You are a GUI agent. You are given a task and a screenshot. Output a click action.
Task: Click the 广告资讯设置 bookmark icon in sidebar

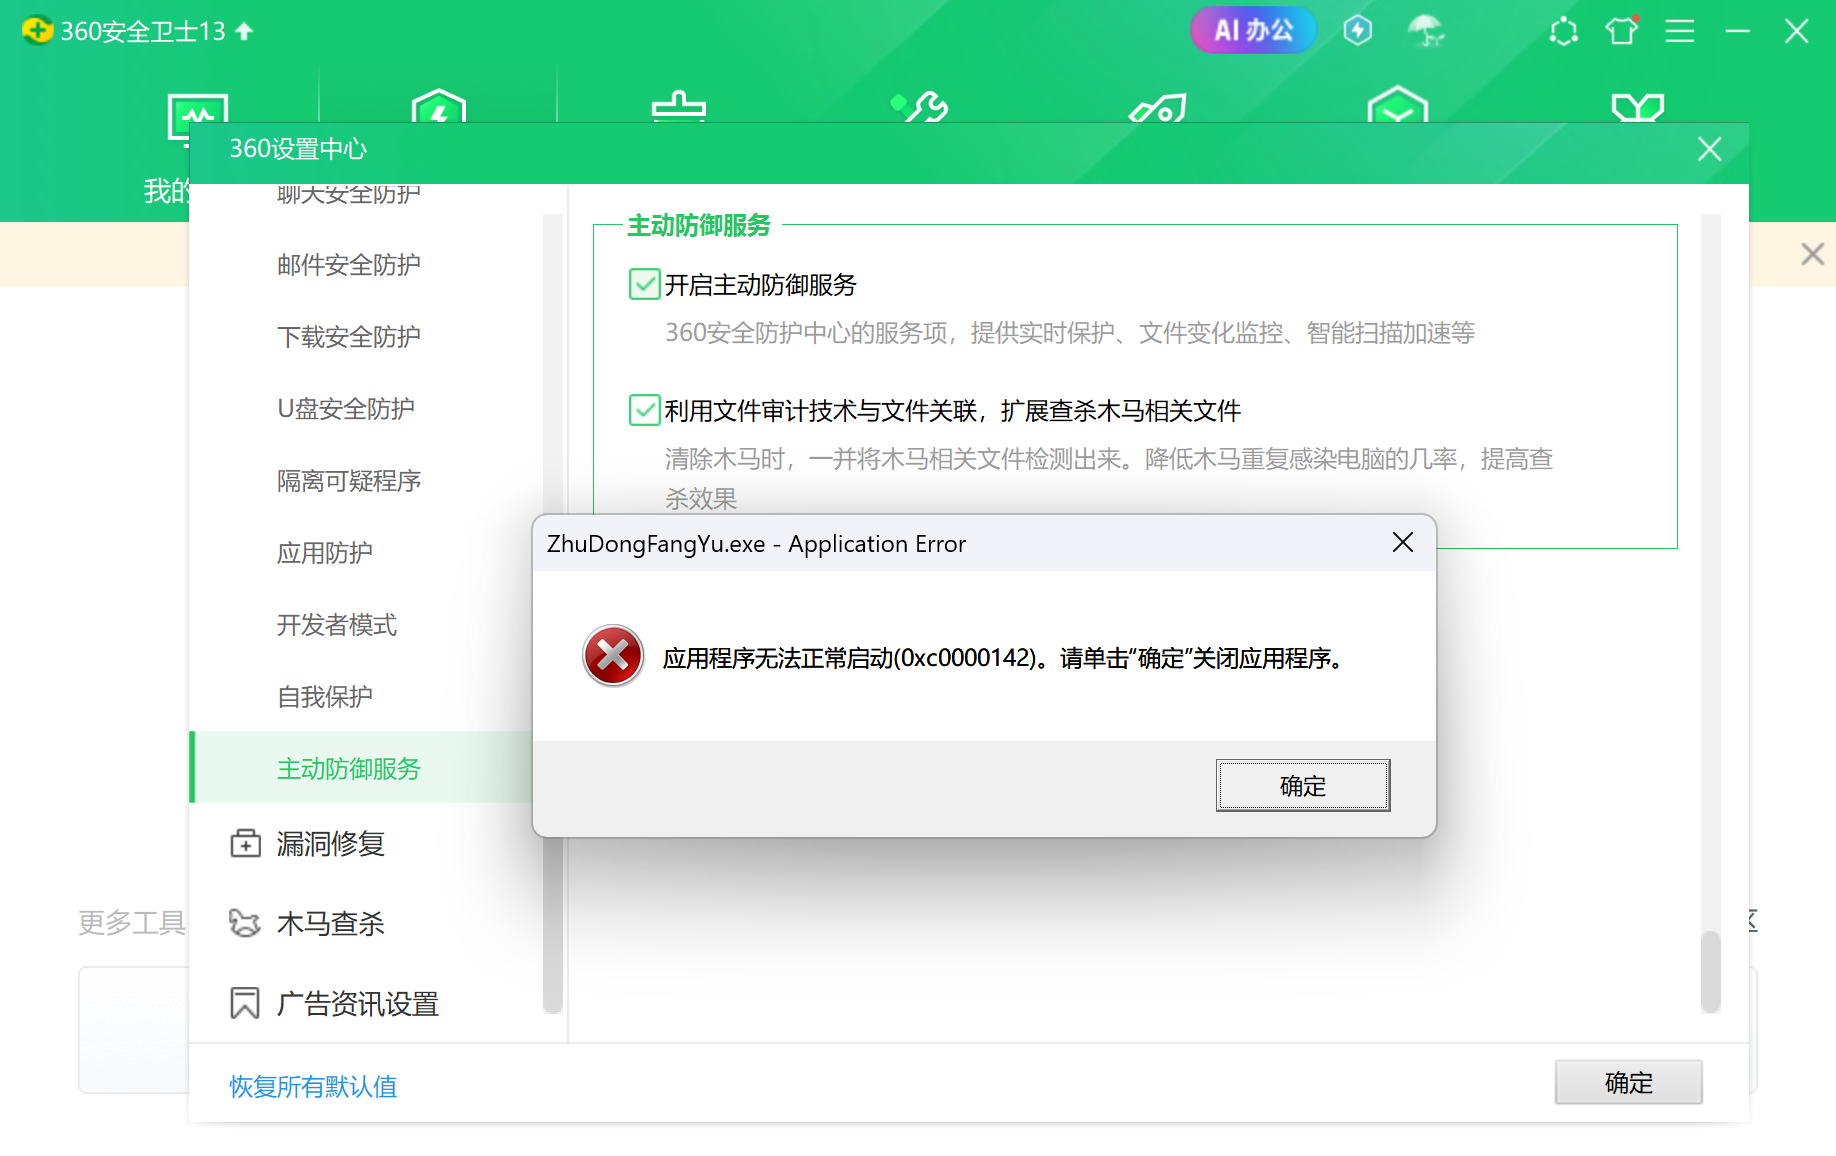245,1003
